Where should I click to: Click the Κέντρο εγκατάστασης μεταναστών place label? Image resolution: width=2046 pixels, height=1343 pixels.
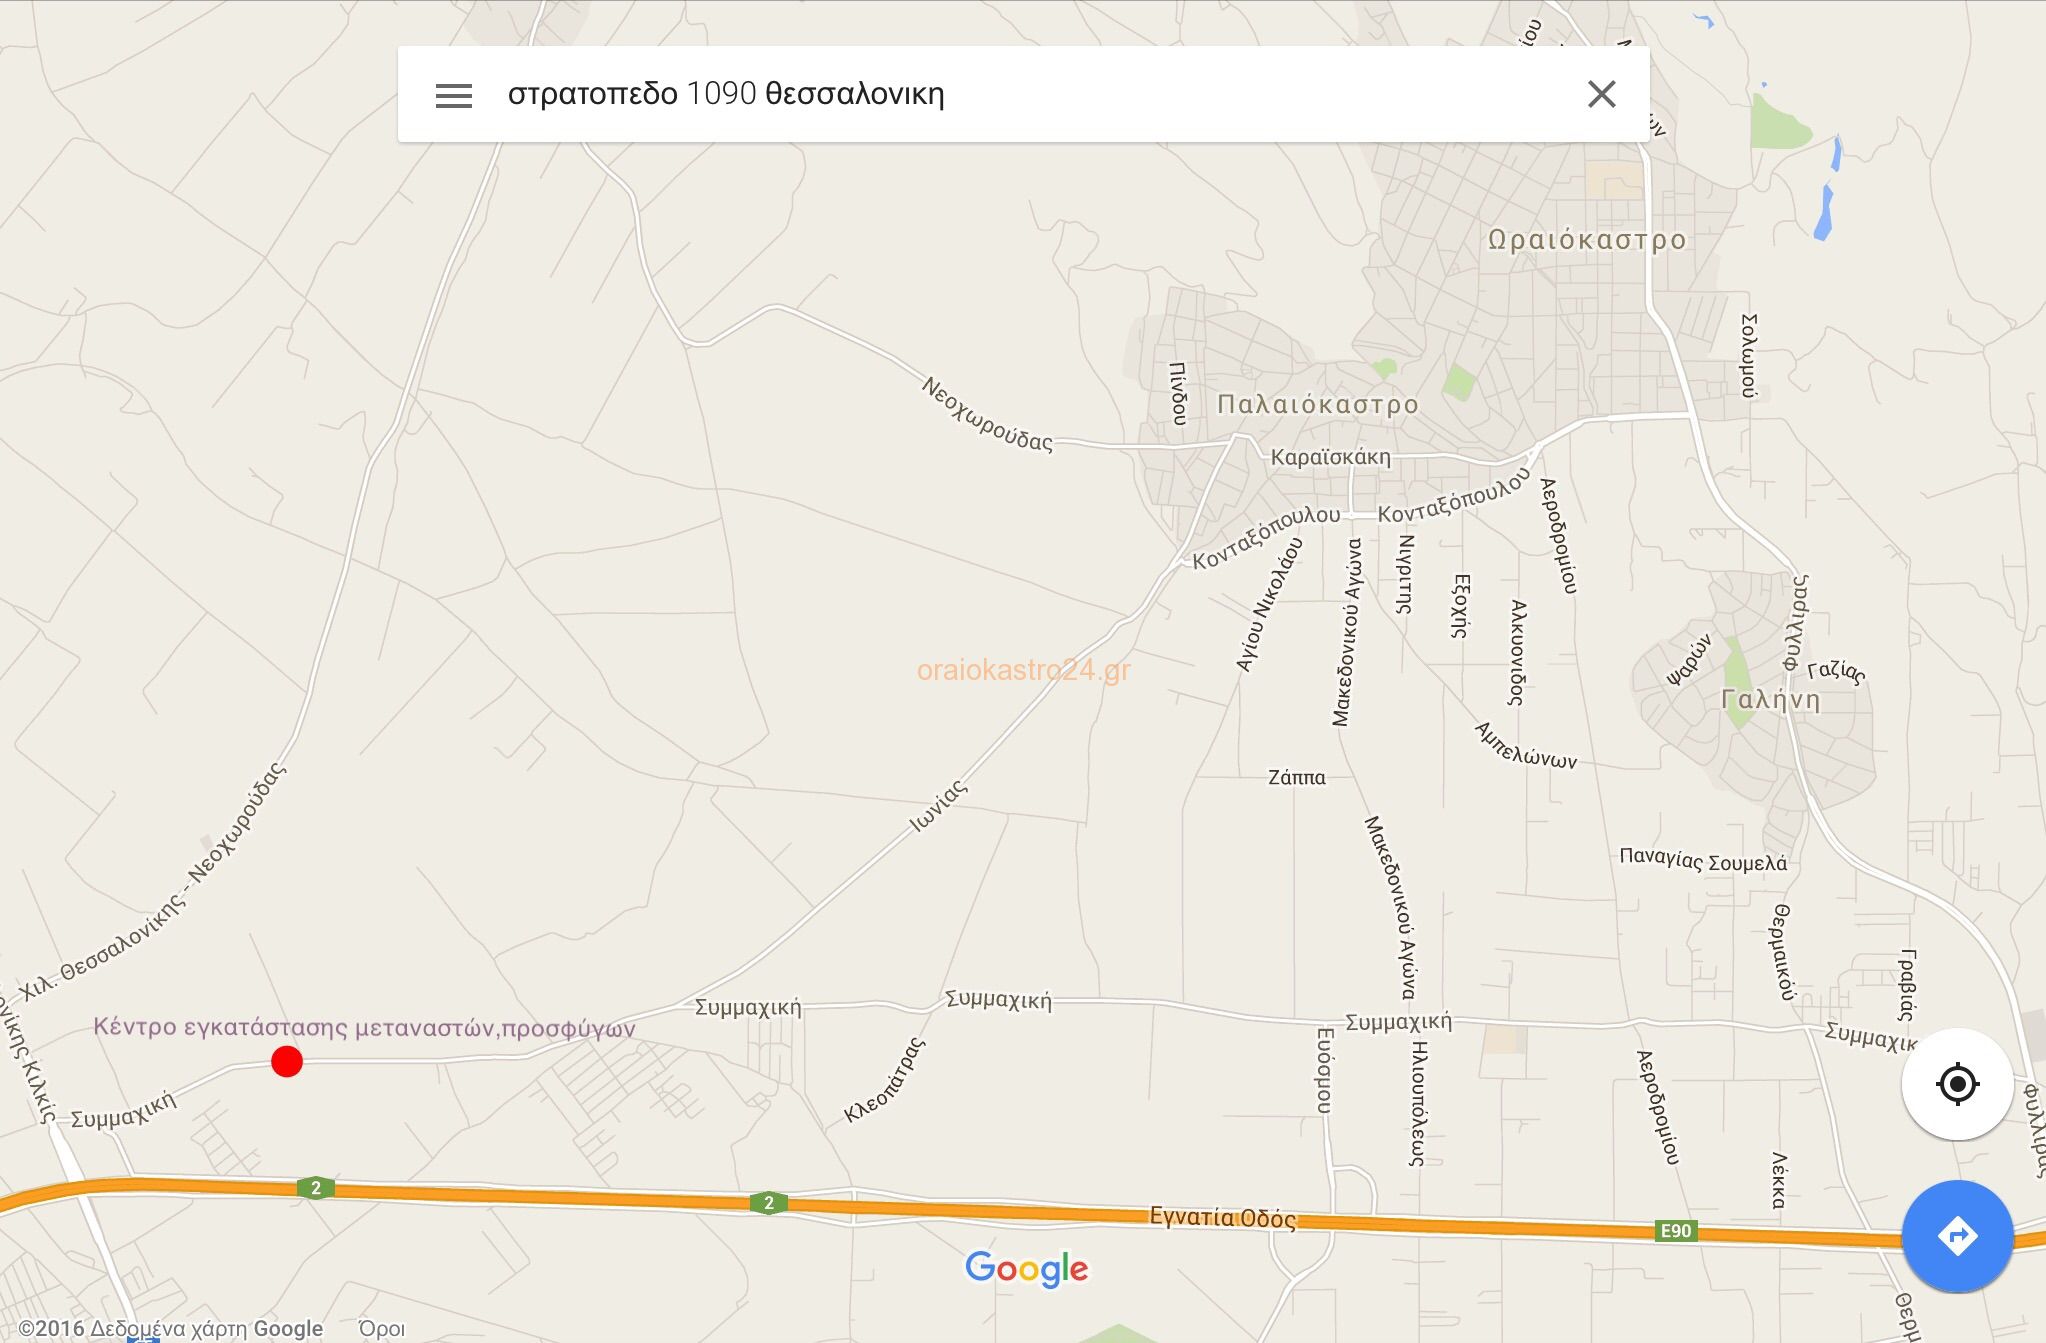tap(364, 1027)
